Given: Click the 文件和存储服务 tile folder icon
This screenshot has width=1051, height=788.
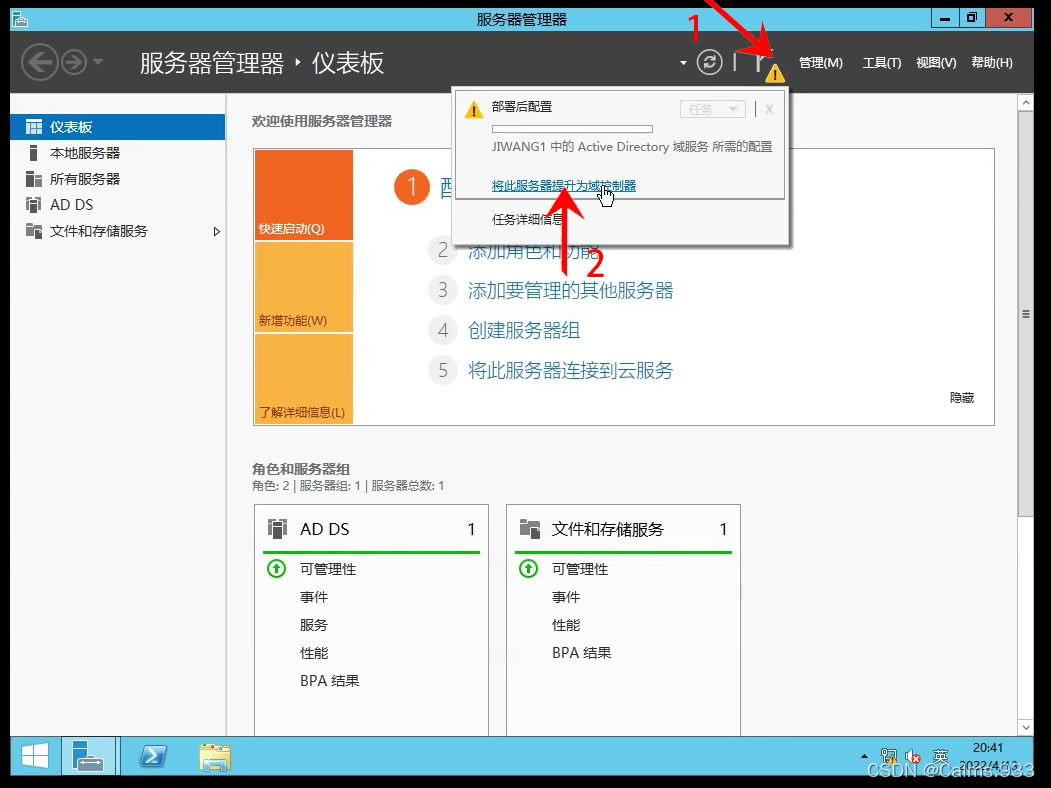Looking at the screenshot, I should click(530, 529).
